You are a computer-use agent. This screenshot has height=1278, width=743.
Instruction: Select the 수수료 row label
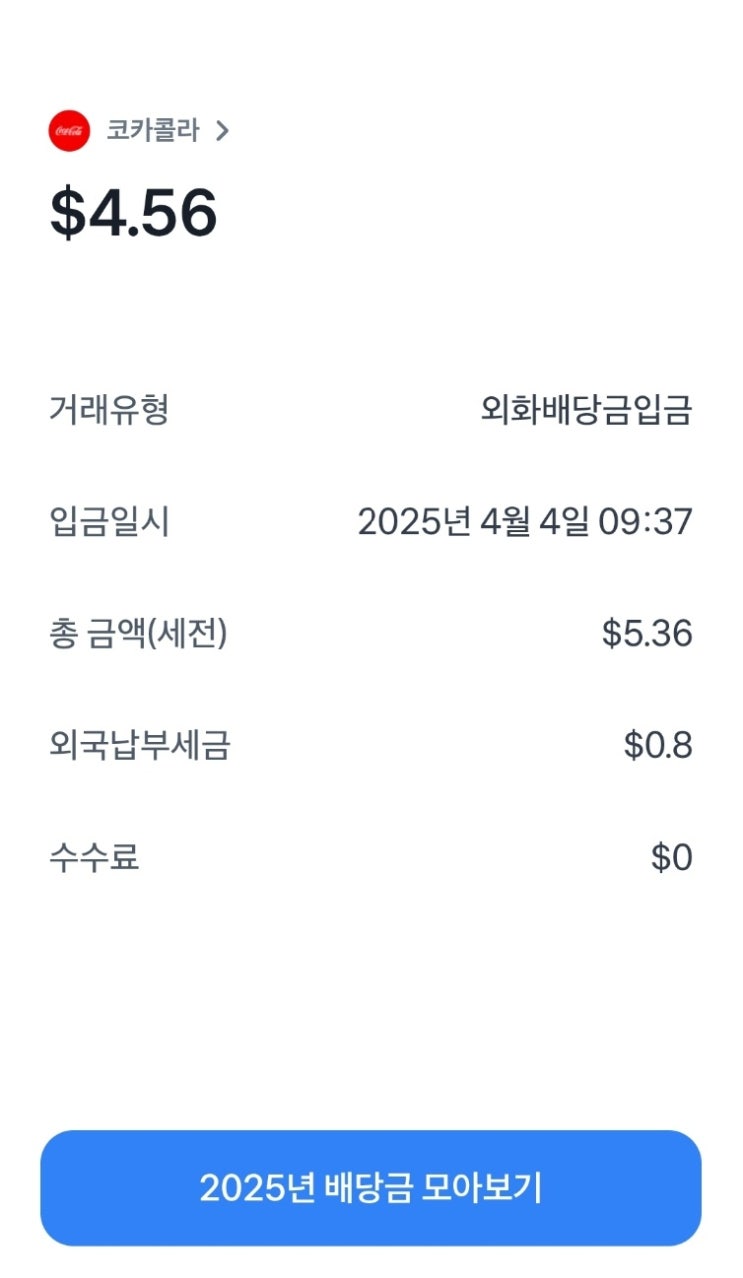point(94,858)
